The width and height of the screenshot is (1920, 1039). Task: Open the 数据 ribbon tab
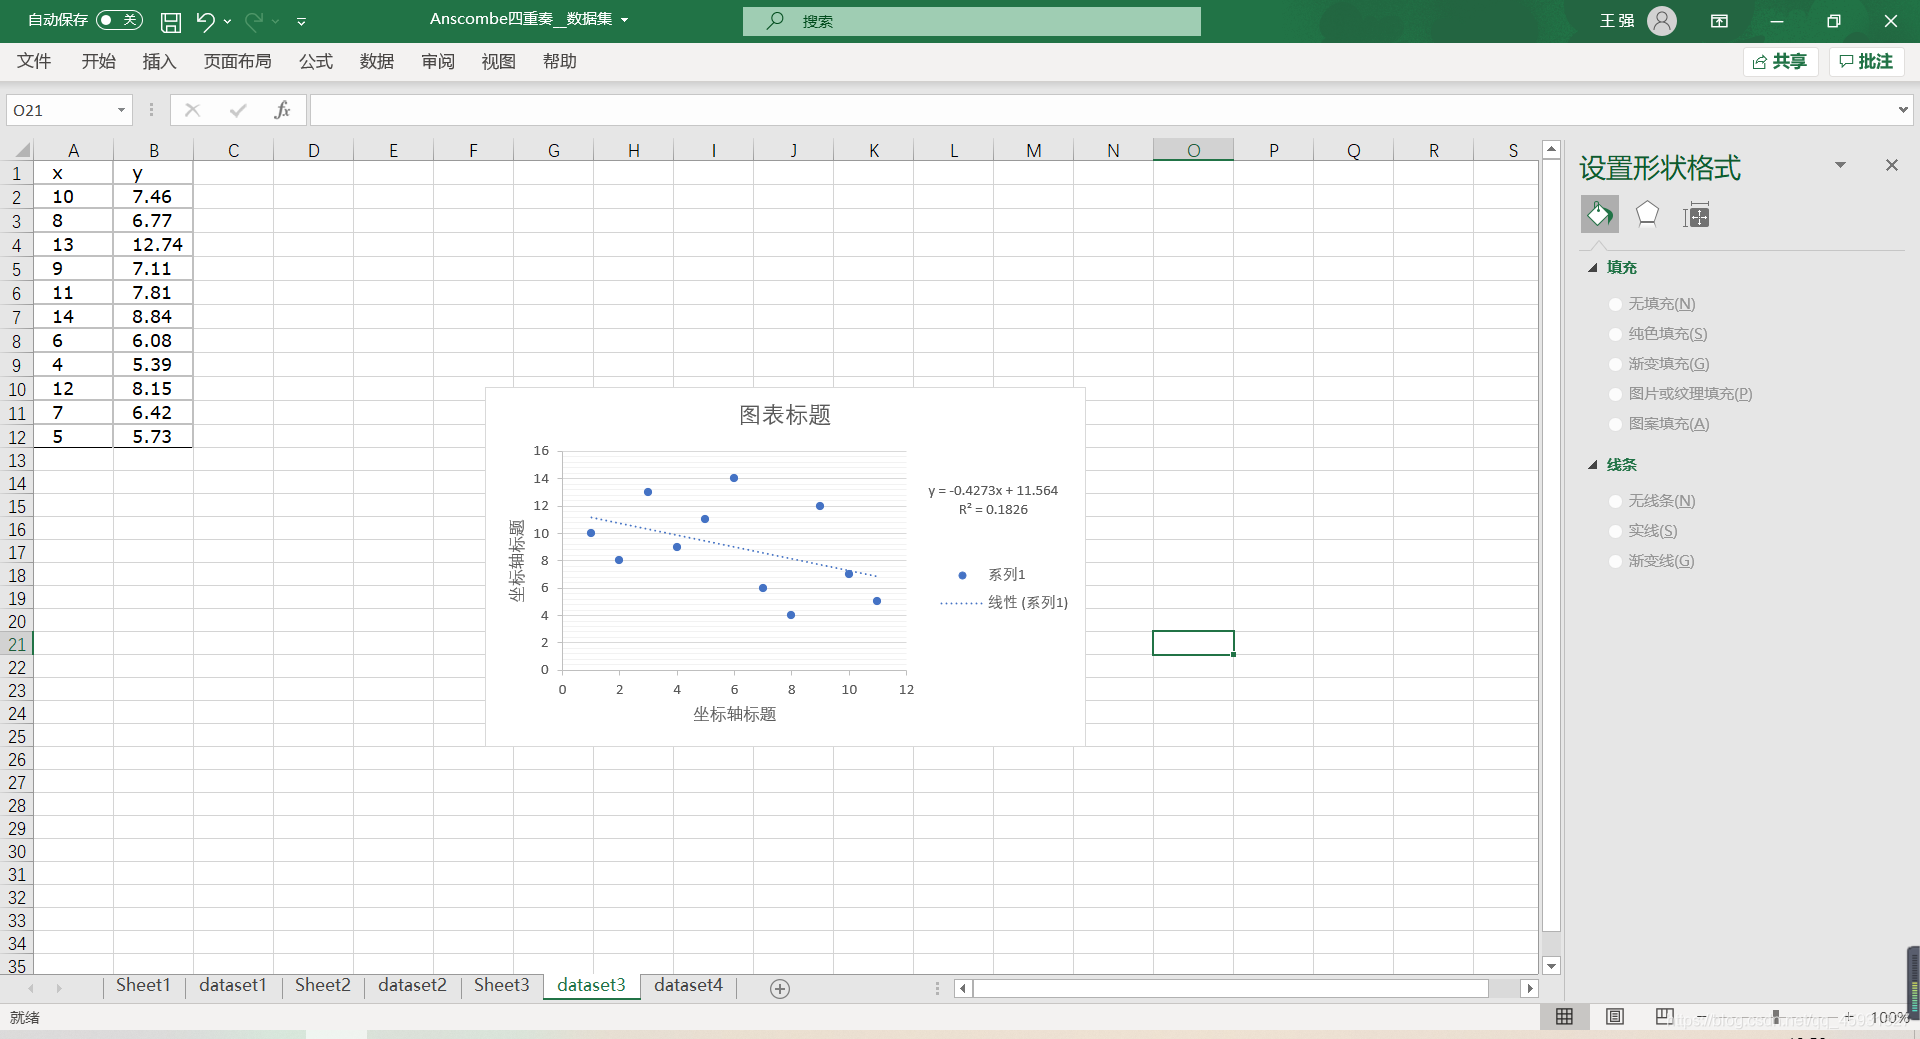coord(377,61)
